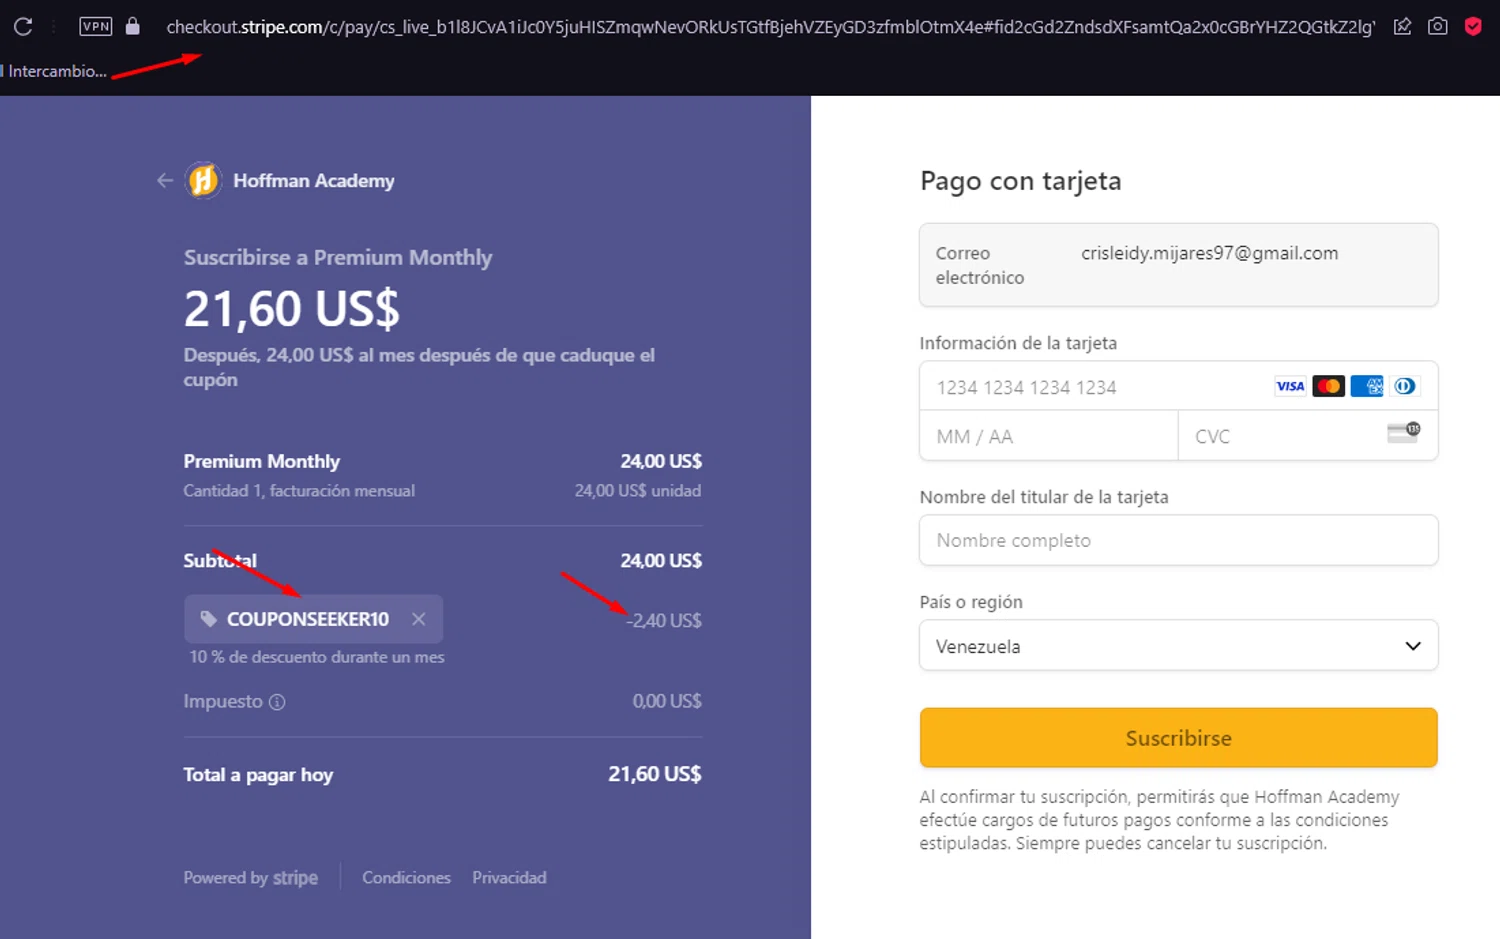Click the MM / AA expiry field
This screenshot has width=1500, height=939.
pyautogui.click(x=1048, y=437)
